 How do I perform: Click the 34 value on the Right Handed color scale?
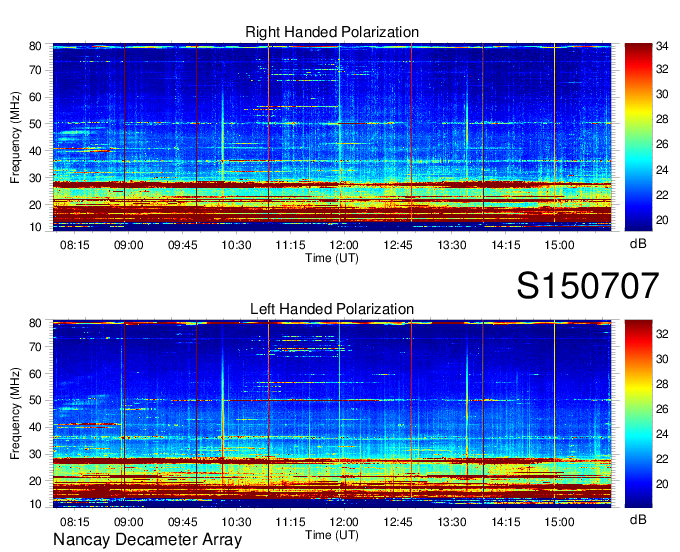tap(662, 46)
